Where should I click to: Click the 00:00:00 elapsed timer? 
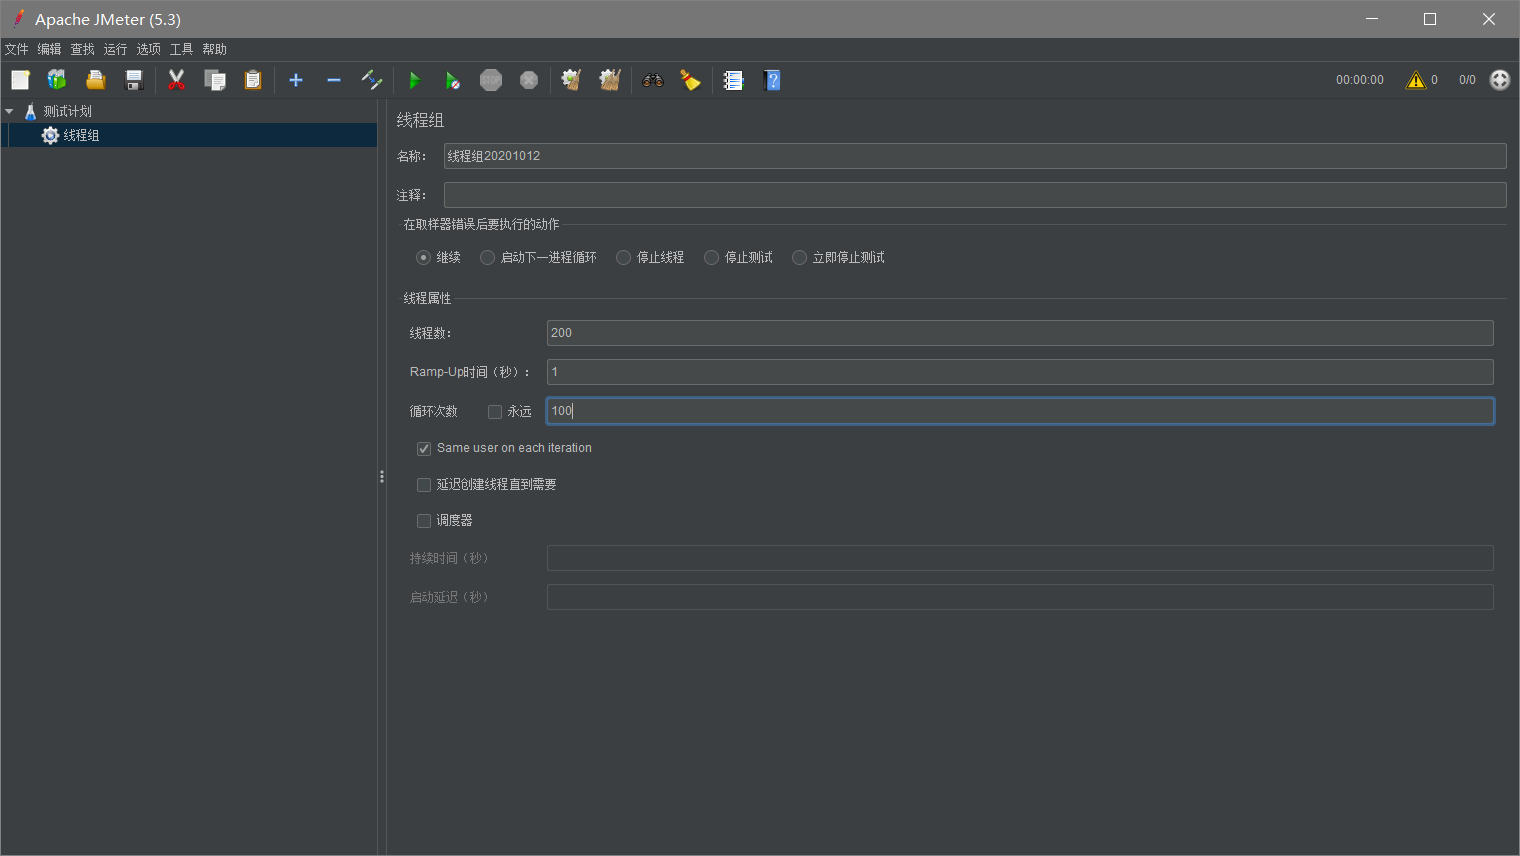pos(1360,80)
